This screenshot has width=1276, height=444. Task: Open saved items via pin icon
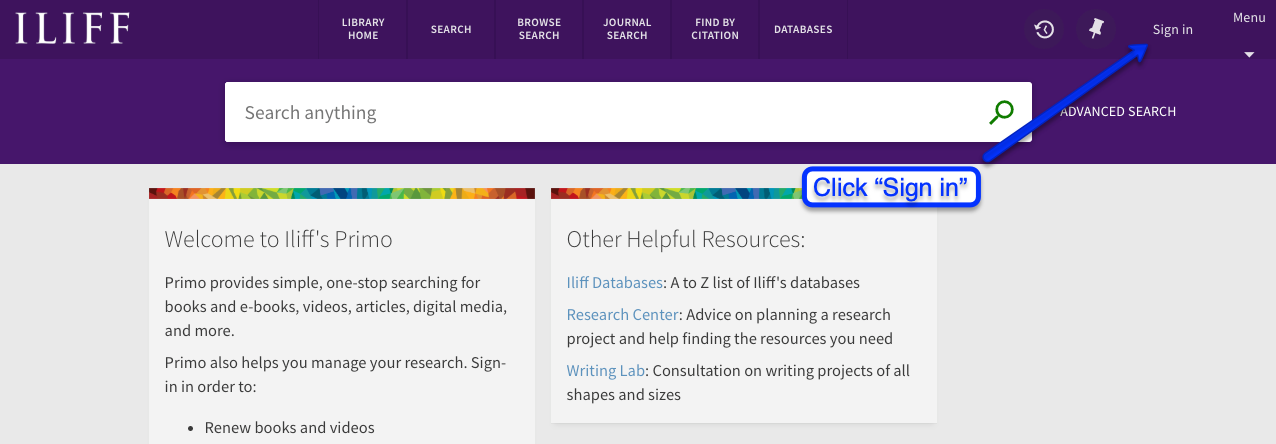coord(1096,29)
